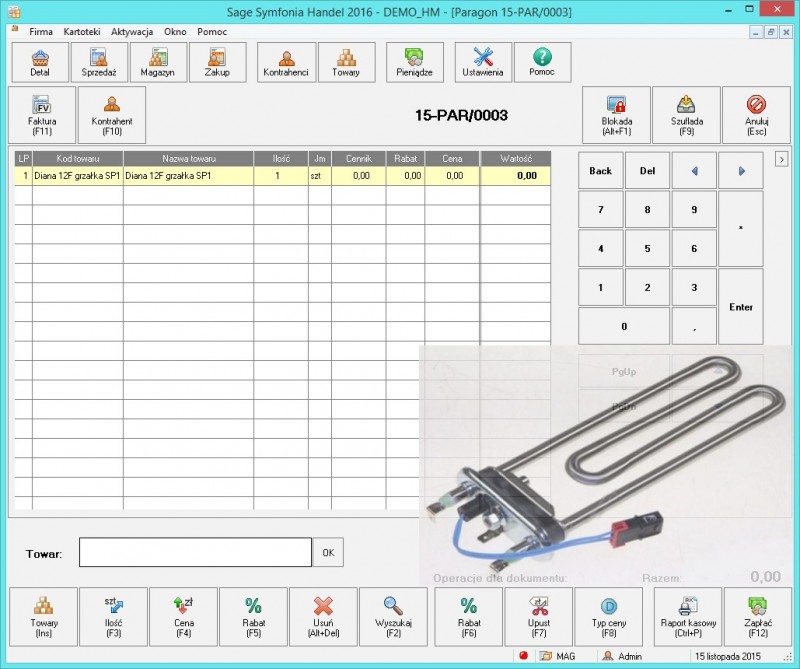Click the Del keypad button
800x669 pixels.
[647, 171]
